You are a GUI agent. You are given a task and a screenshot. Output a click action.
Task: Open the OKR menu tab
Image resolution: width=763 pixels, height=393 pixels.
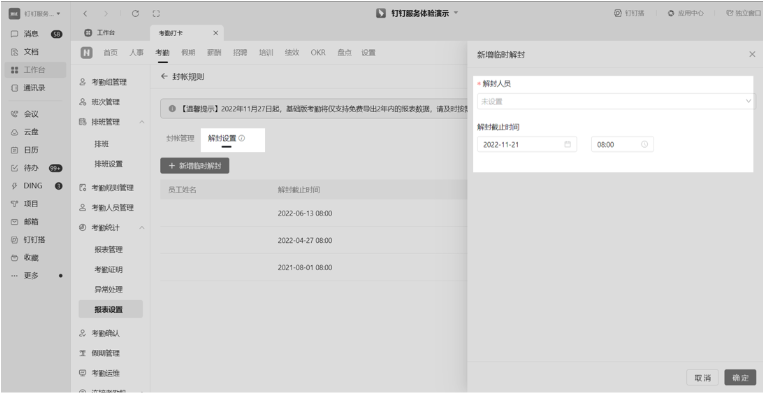(318, 53)
